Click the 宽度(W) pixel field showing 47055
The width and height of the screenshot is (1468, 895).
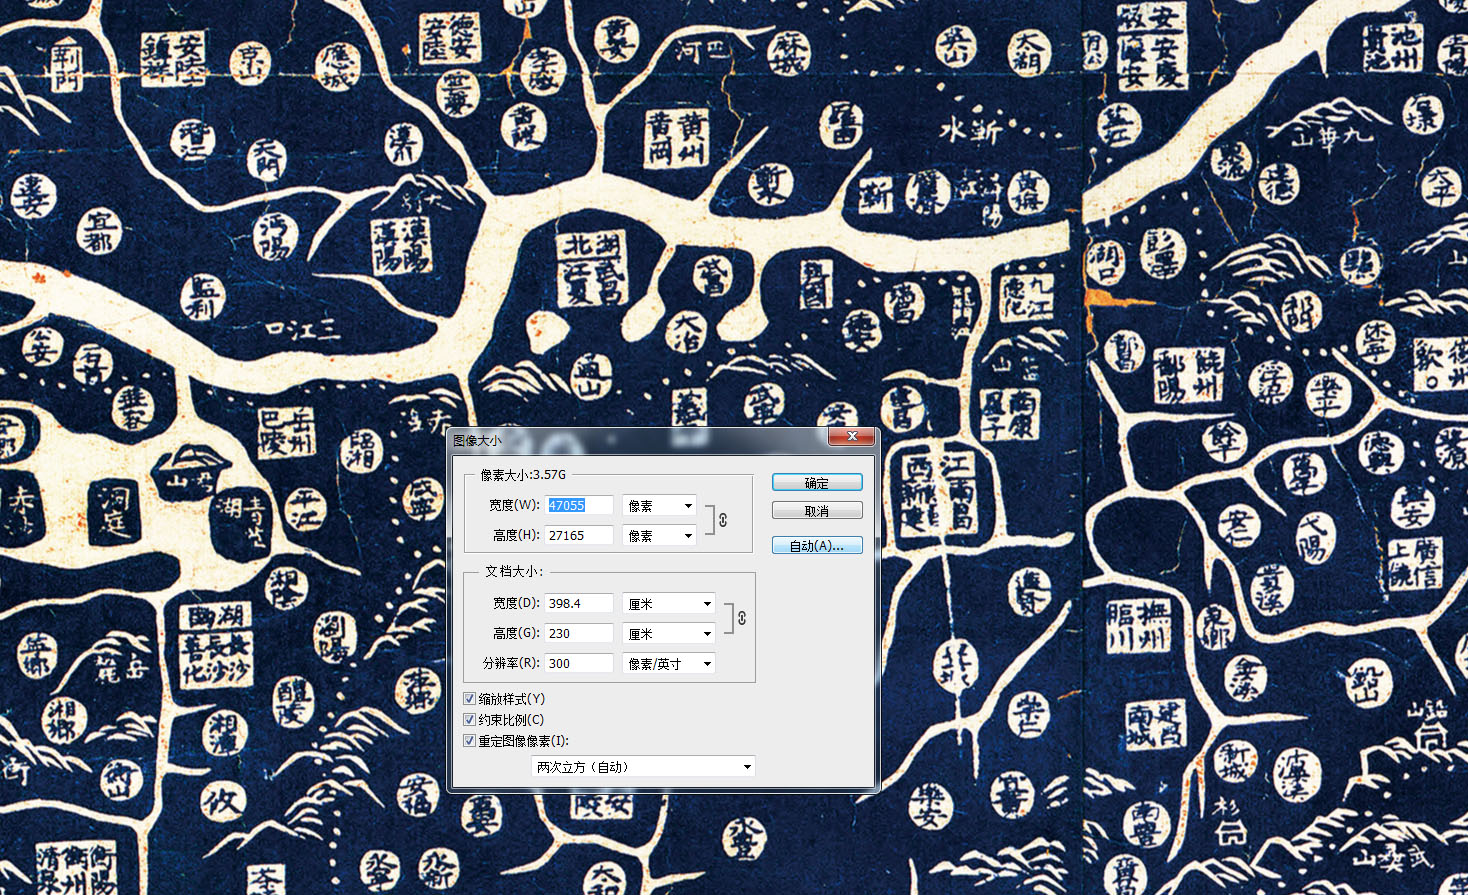(x=579, y=505)
